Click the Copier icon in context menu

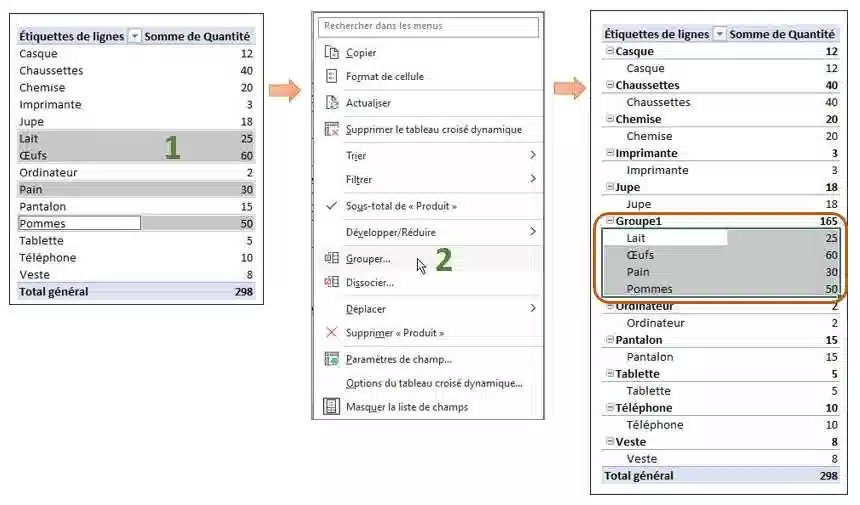pyautogui.click(x=332, y=52)
